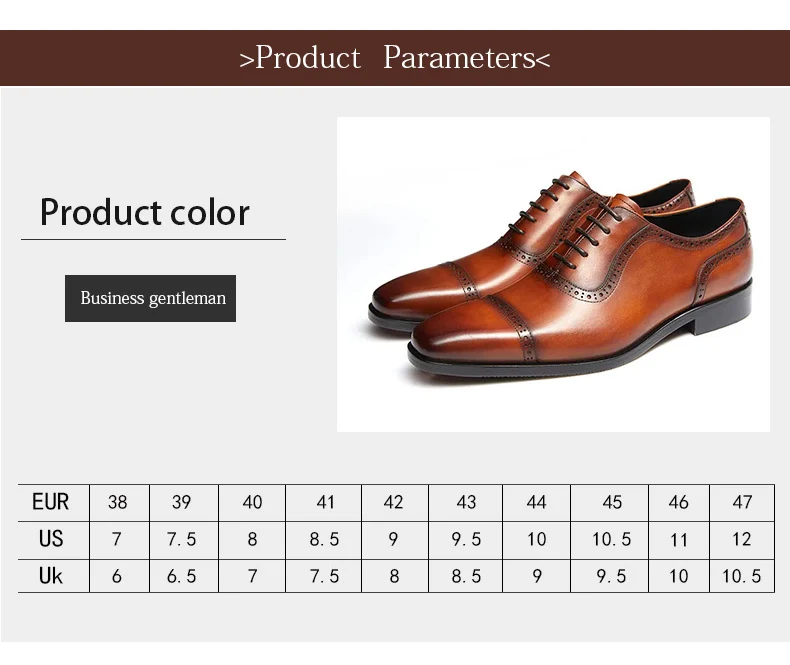Screen dimensions: 790x665
Task: Select EUR size 38 cell
Action: (117, 502)
